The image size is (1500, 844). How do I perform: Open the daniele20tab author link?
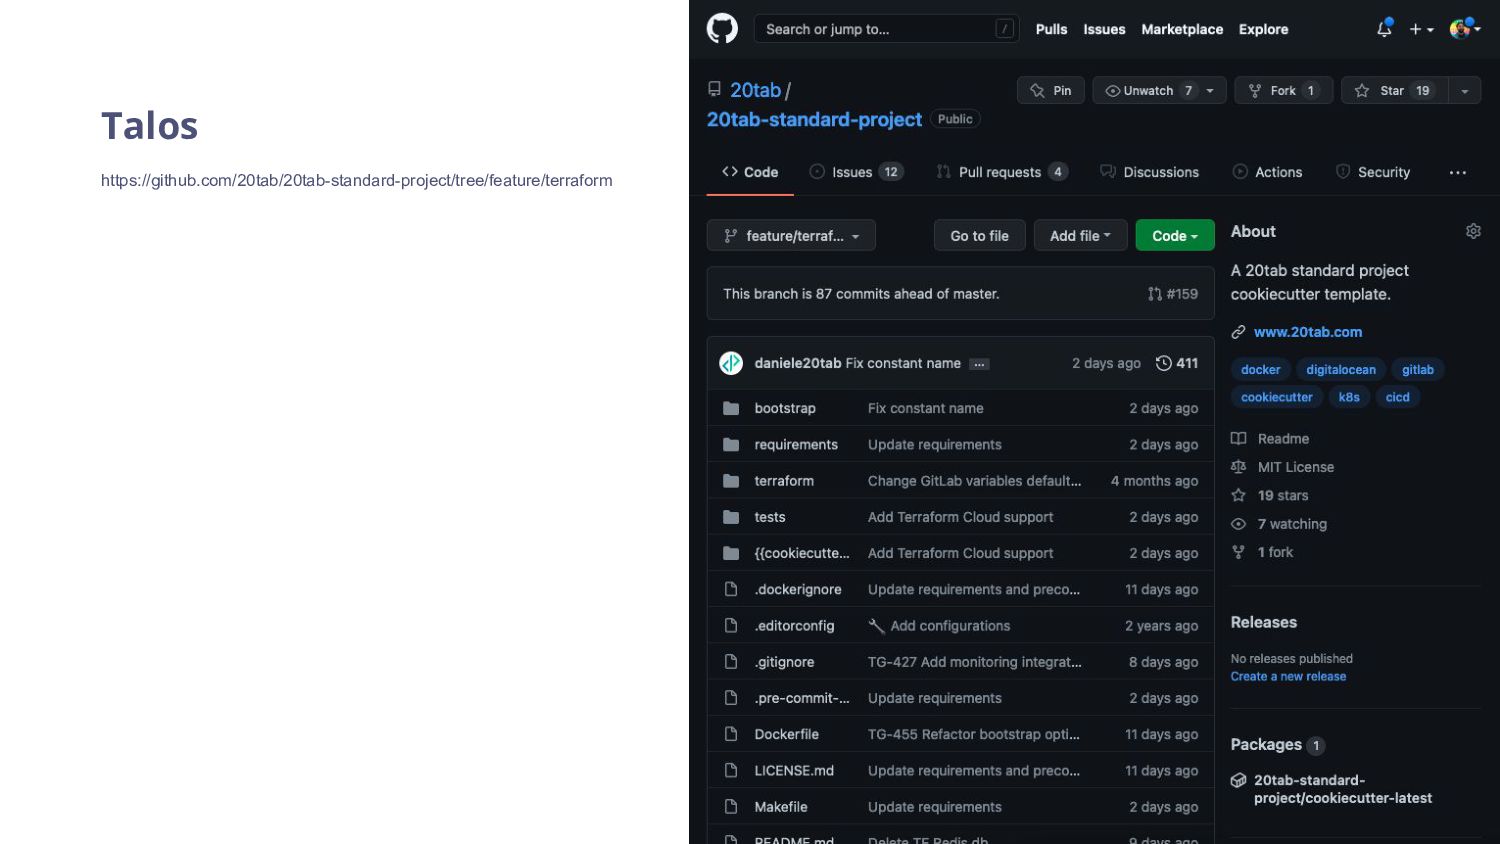point(797,363)
